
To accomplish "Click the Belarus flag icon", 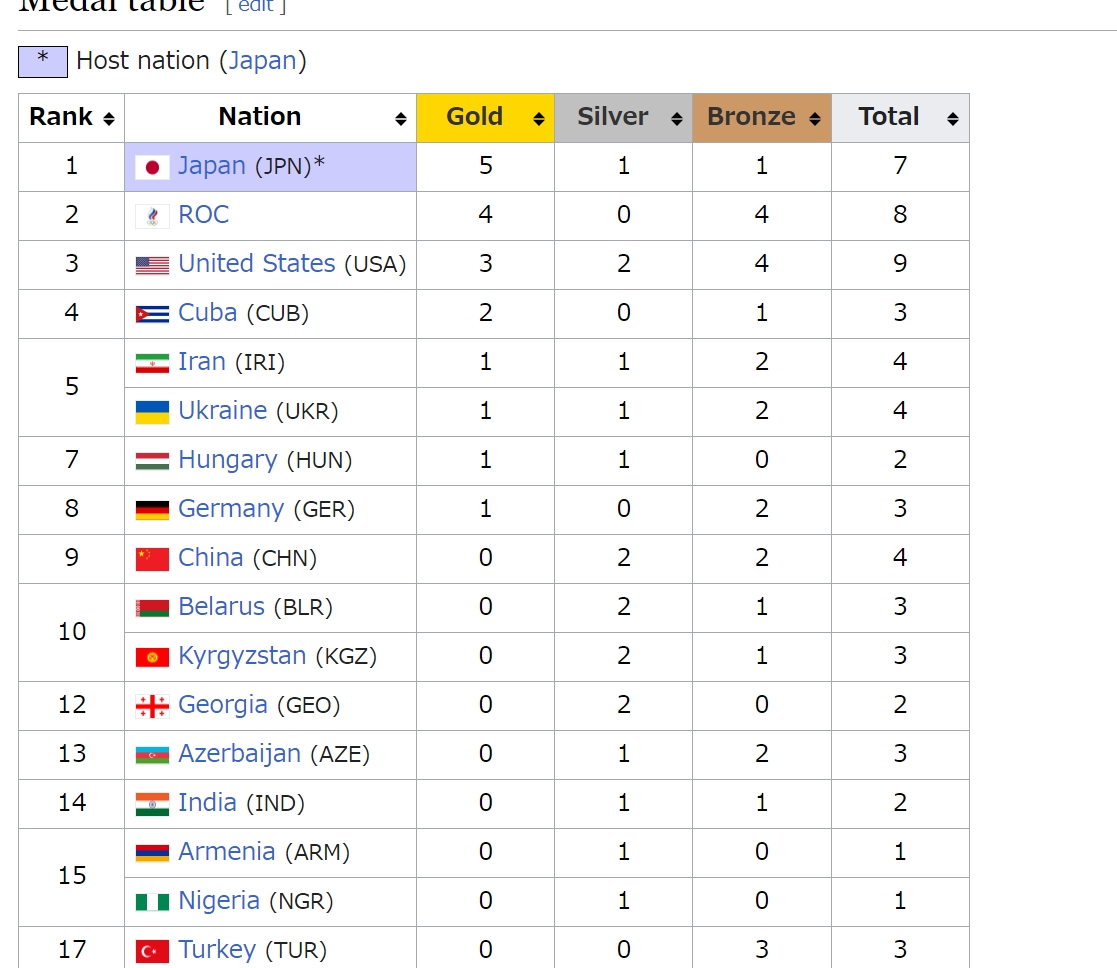I will [x=152, y=609].
